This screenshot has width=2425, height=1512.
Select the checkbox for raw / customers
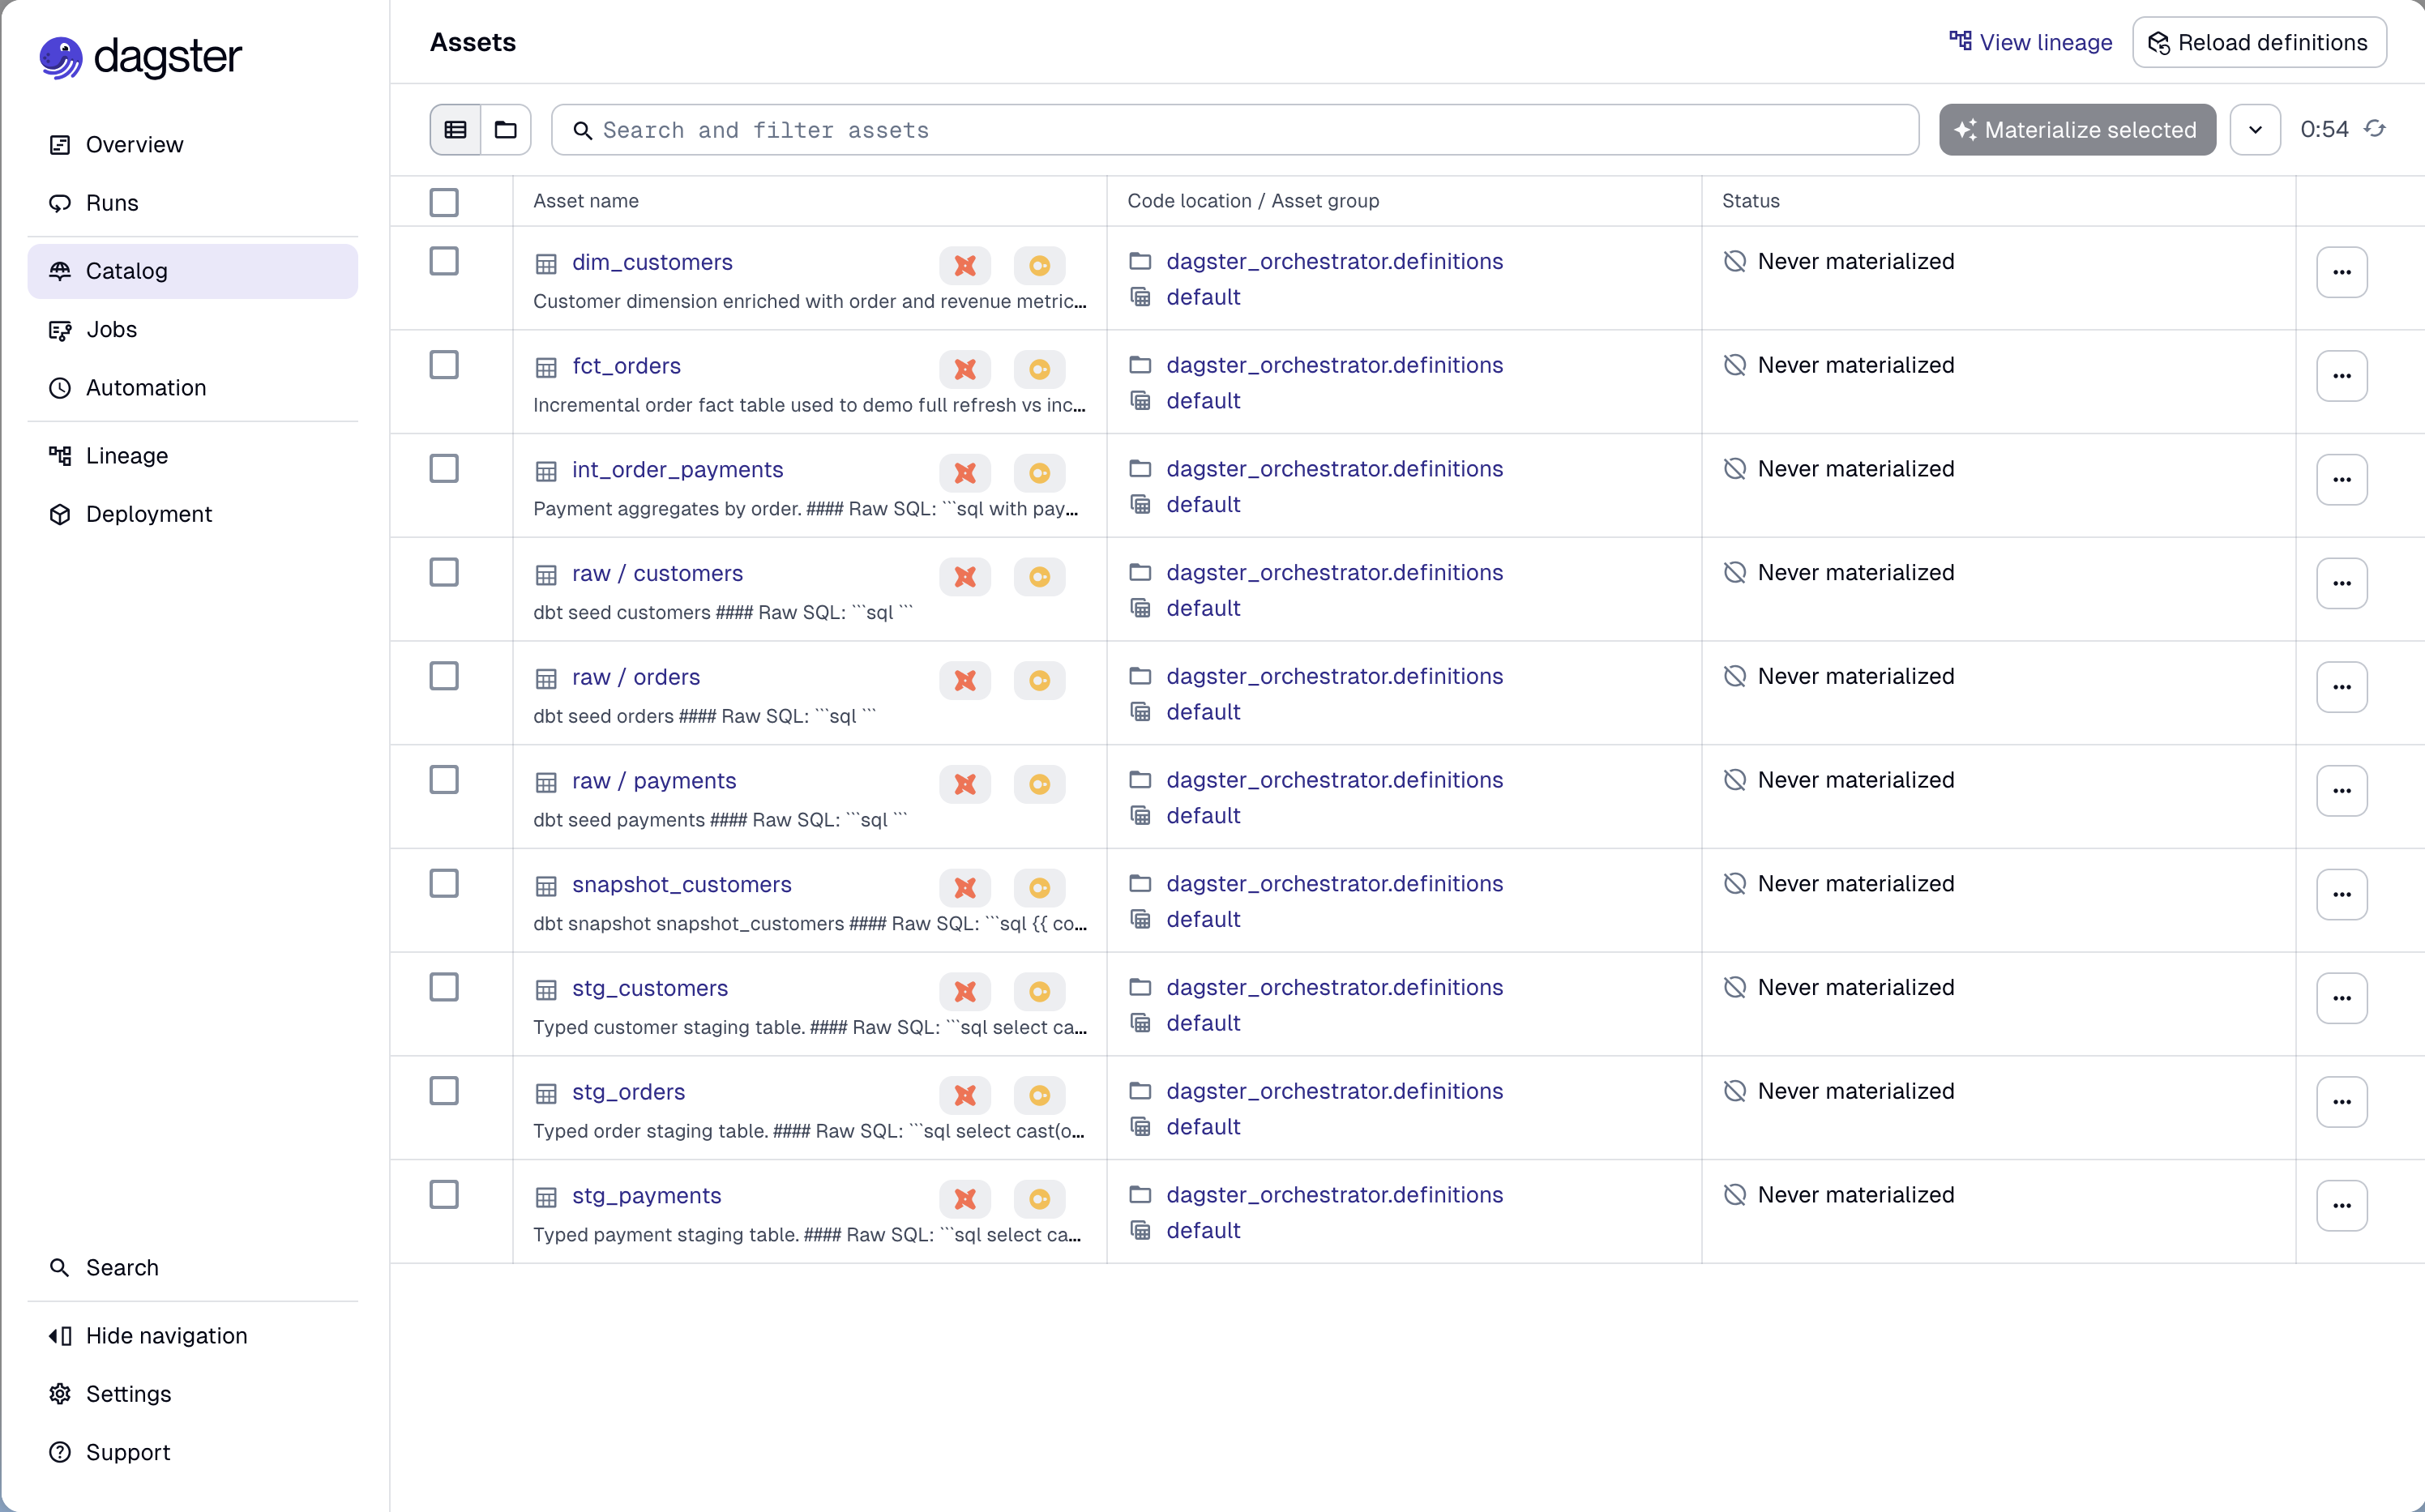(443, 572)
